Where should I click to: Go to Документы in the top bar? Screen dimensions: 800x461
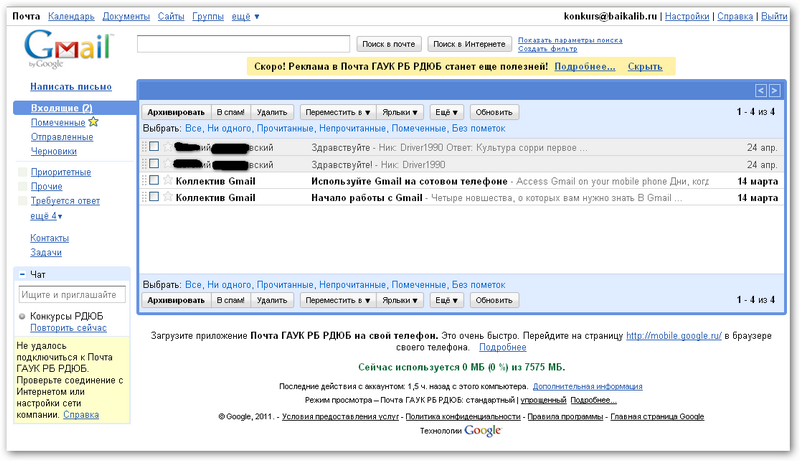point(126,17)
